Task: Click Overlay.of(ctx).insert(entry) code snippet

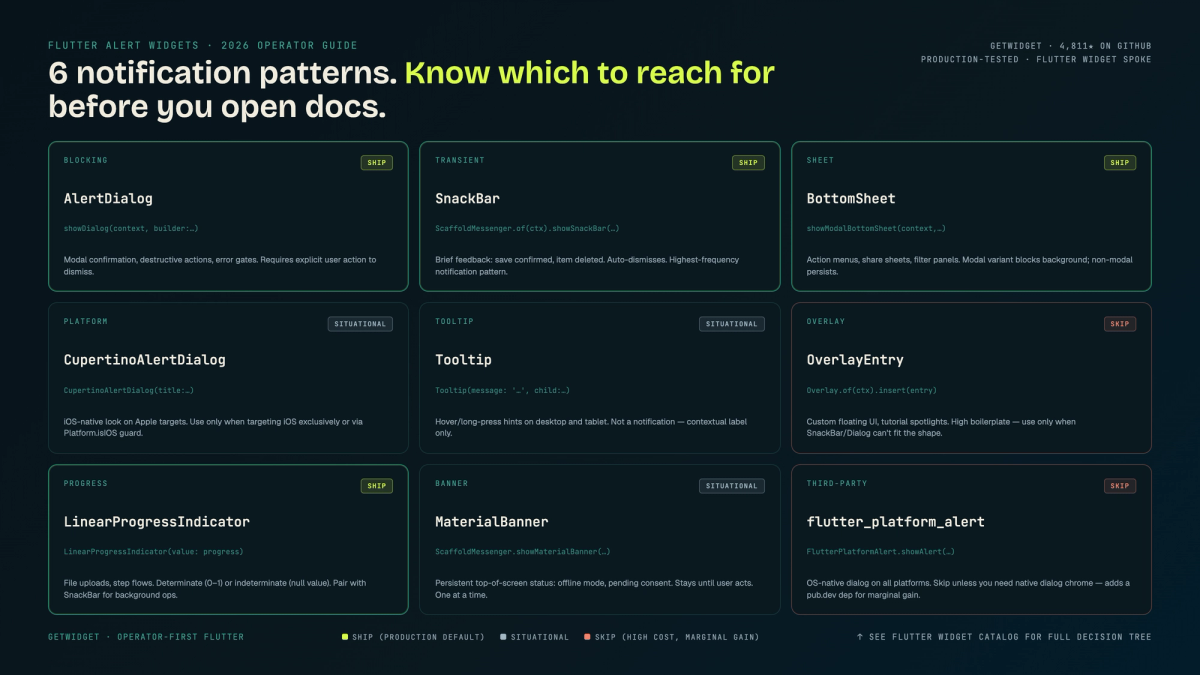Action: point(872,391)
